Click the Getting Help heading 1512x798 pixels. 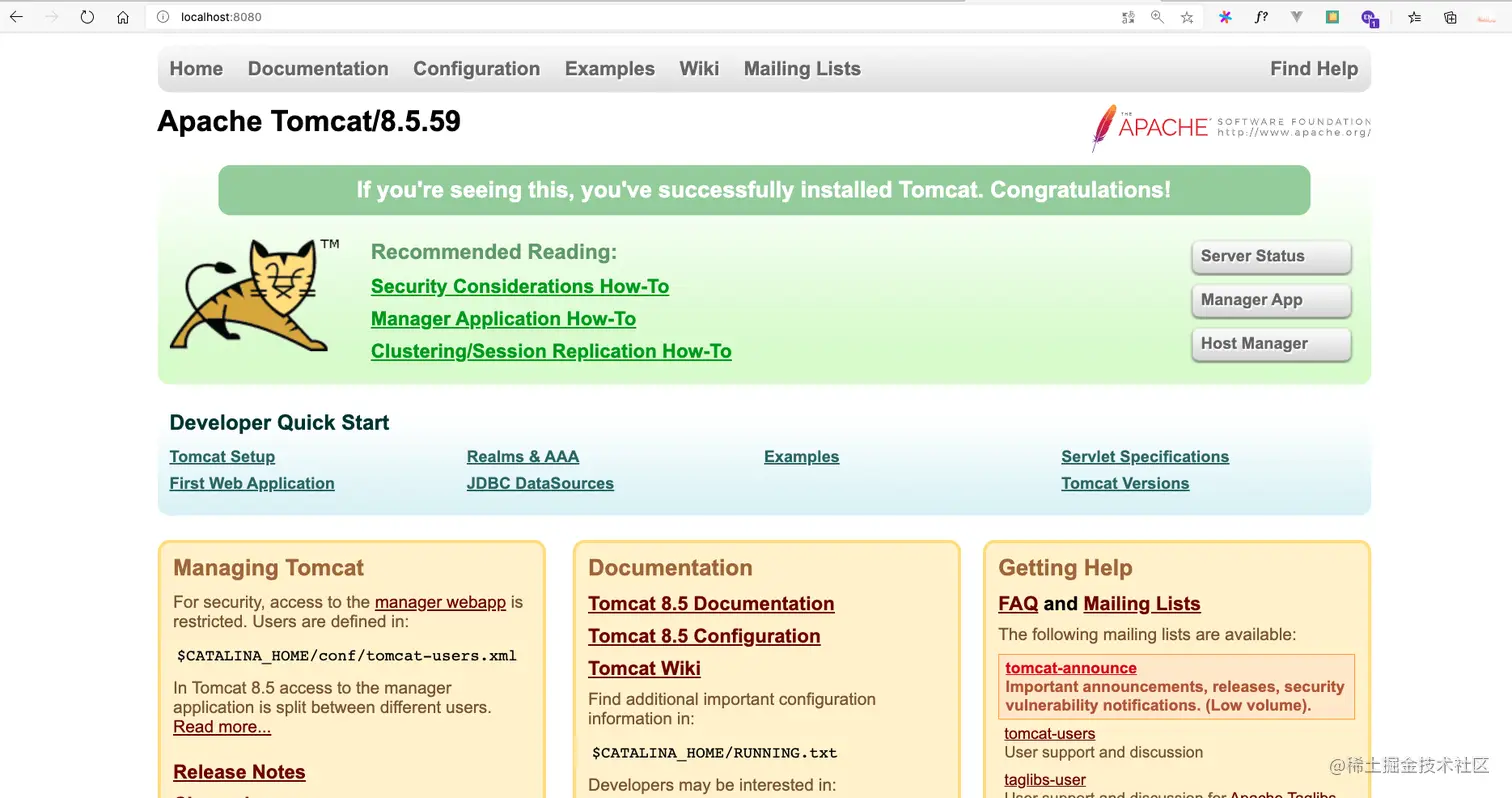[1065, 568]
